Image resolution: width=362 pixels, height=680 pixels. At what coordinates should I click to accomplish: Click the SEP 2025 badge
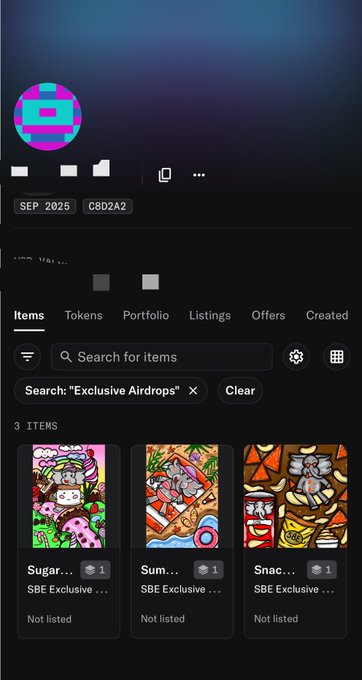(x=45, y=206)
